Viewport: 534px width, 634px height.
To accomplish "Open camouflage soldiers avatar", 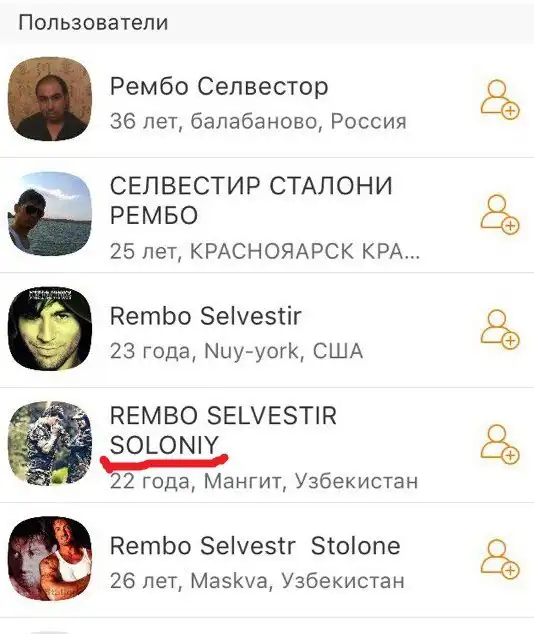I will 50,443.
